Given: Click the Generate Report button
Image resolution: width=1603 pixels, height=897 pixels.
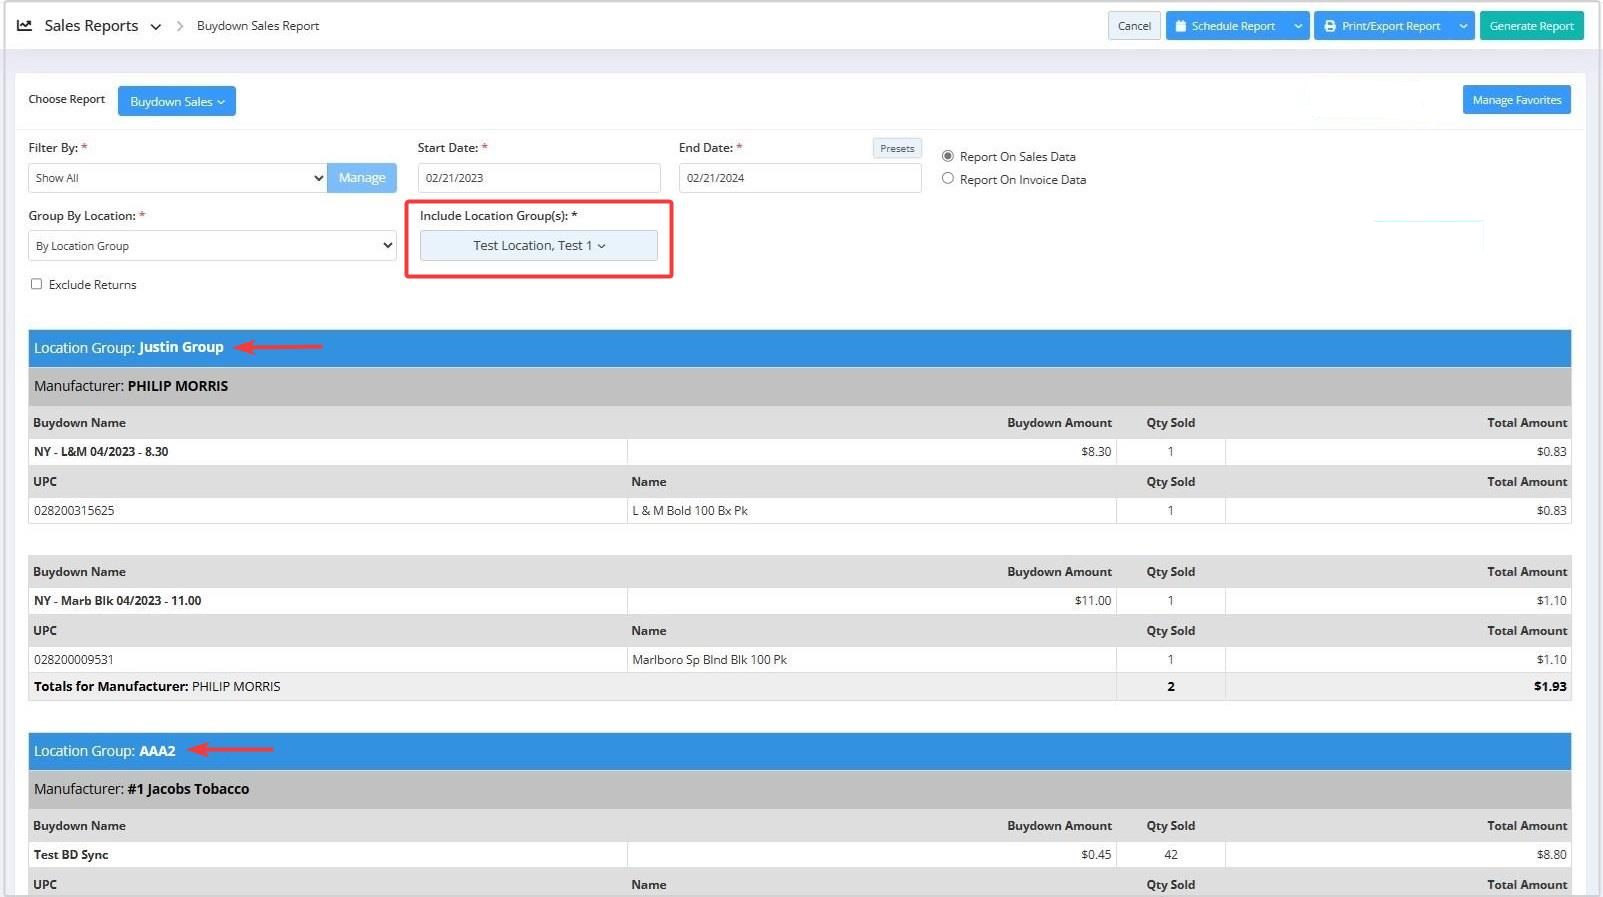Looking at the screenshot, I should 1531,26.
